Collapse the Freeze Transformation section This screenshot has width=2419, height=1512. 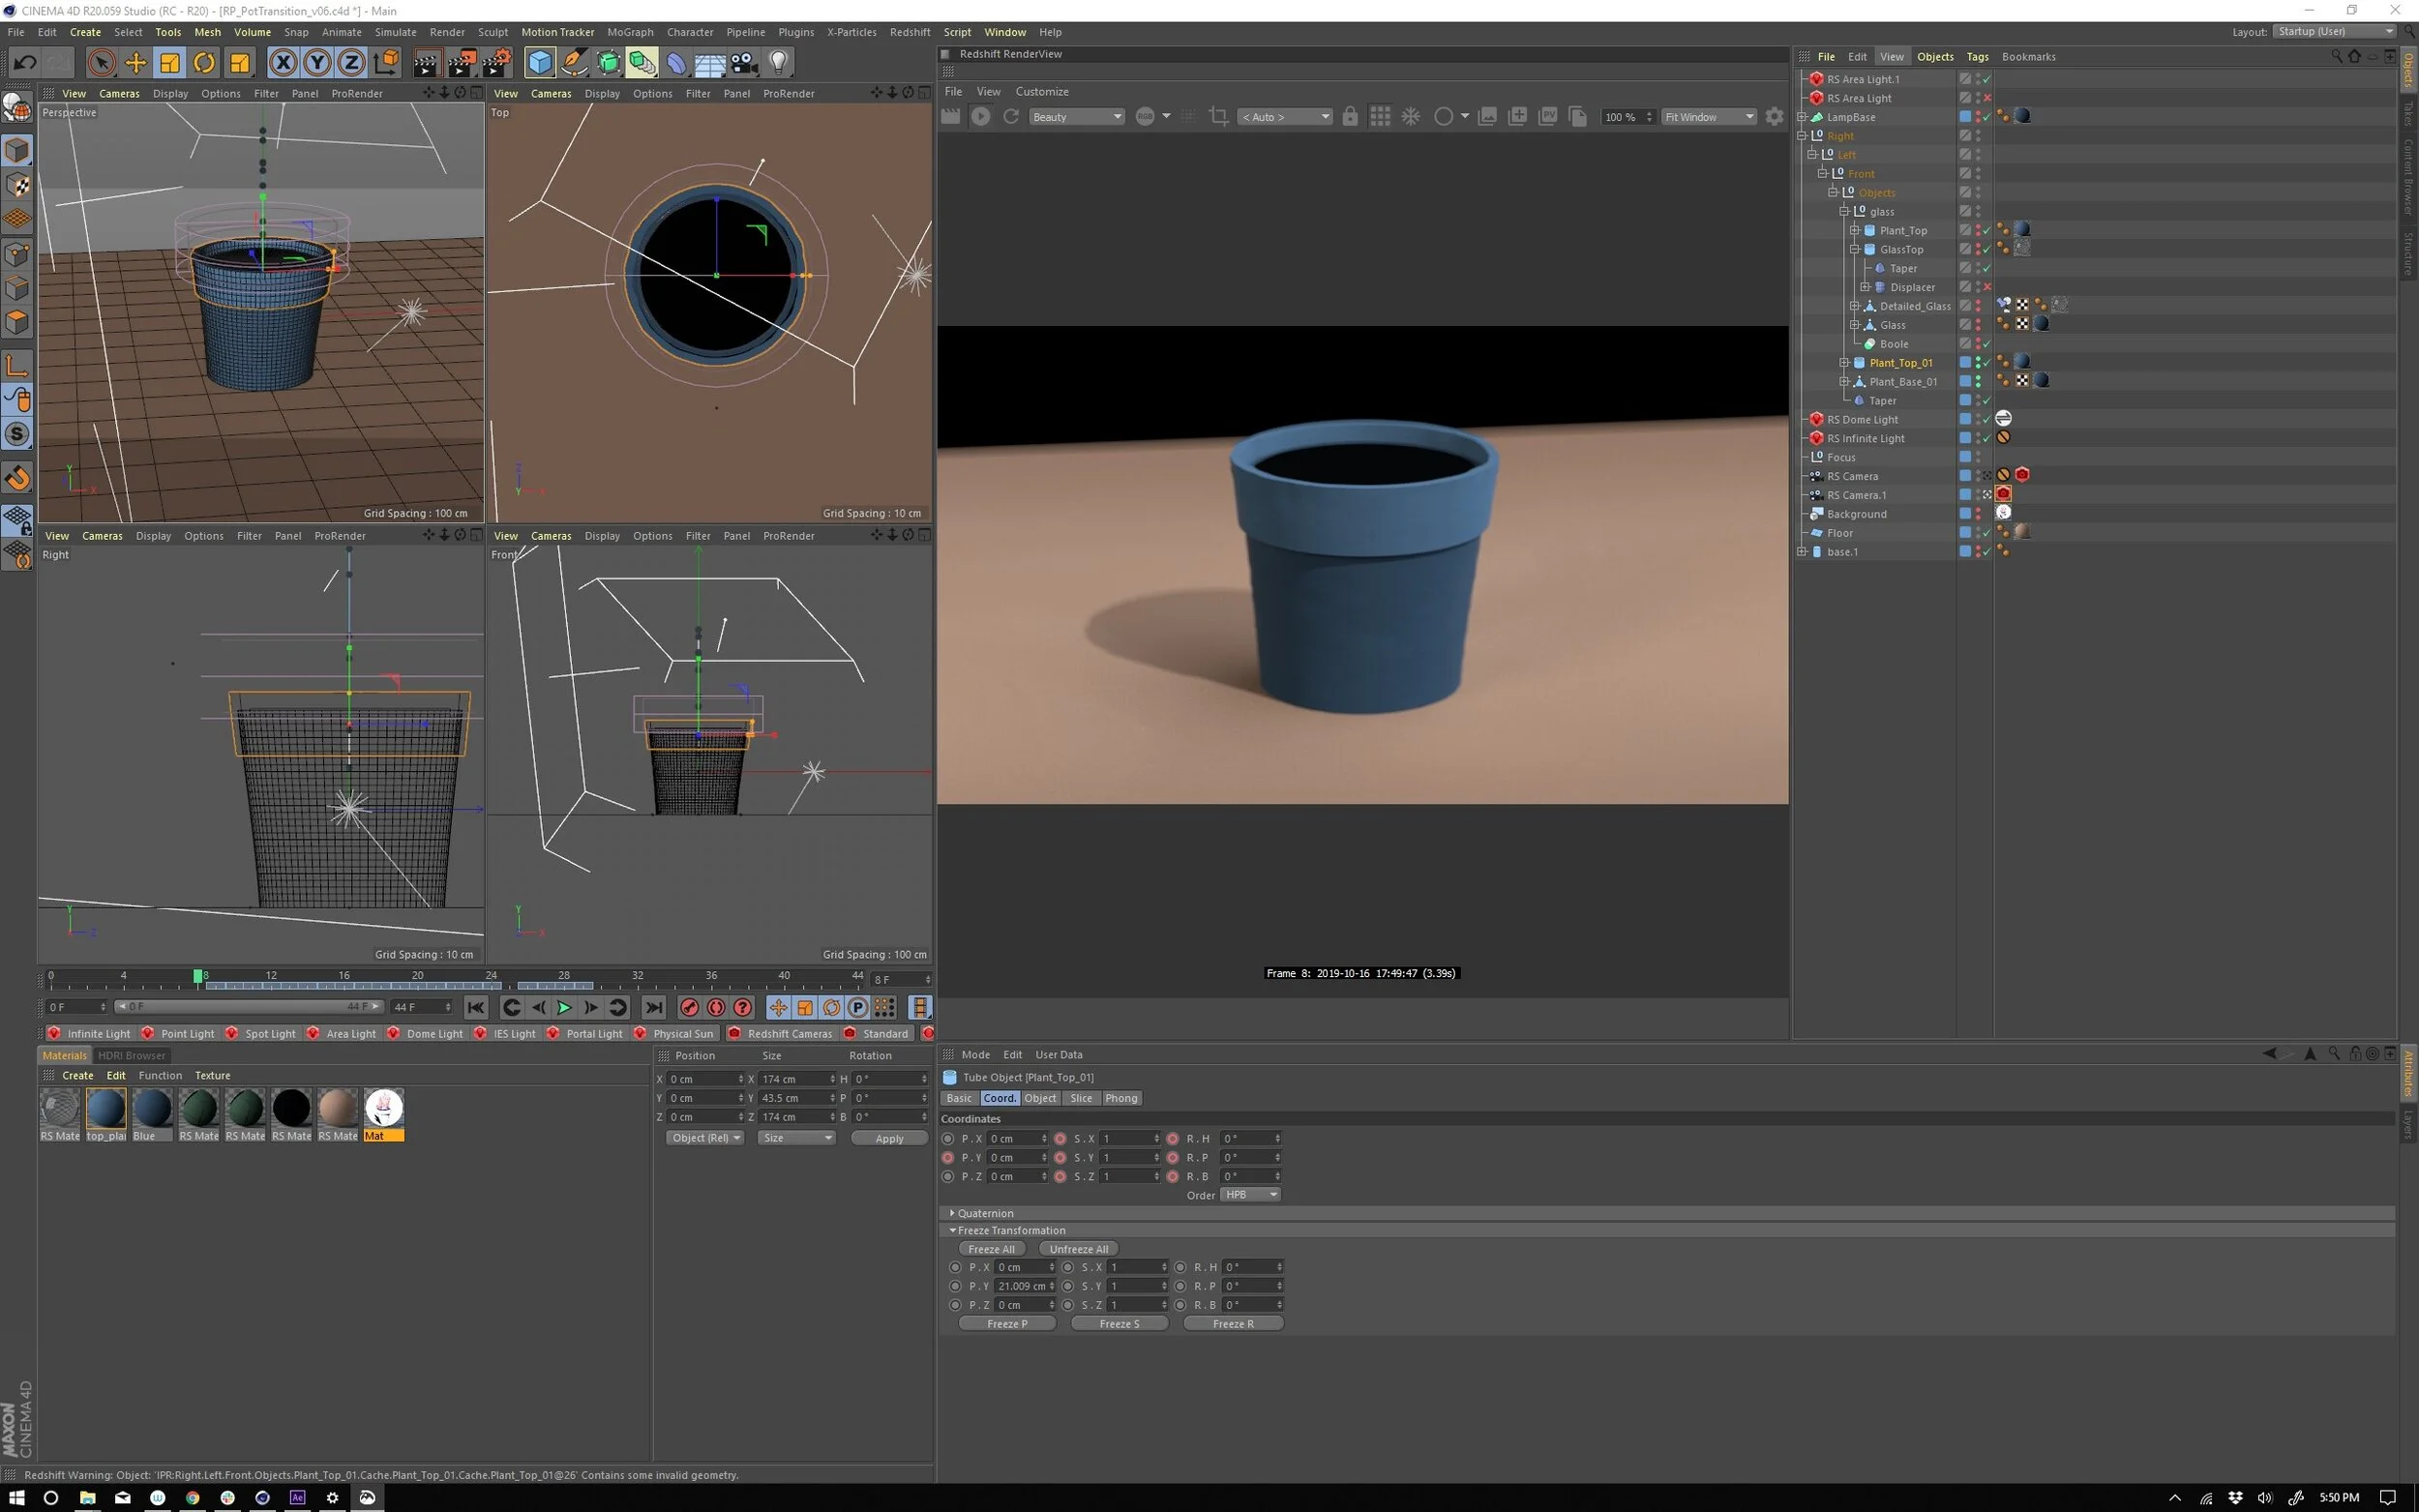952,1231
